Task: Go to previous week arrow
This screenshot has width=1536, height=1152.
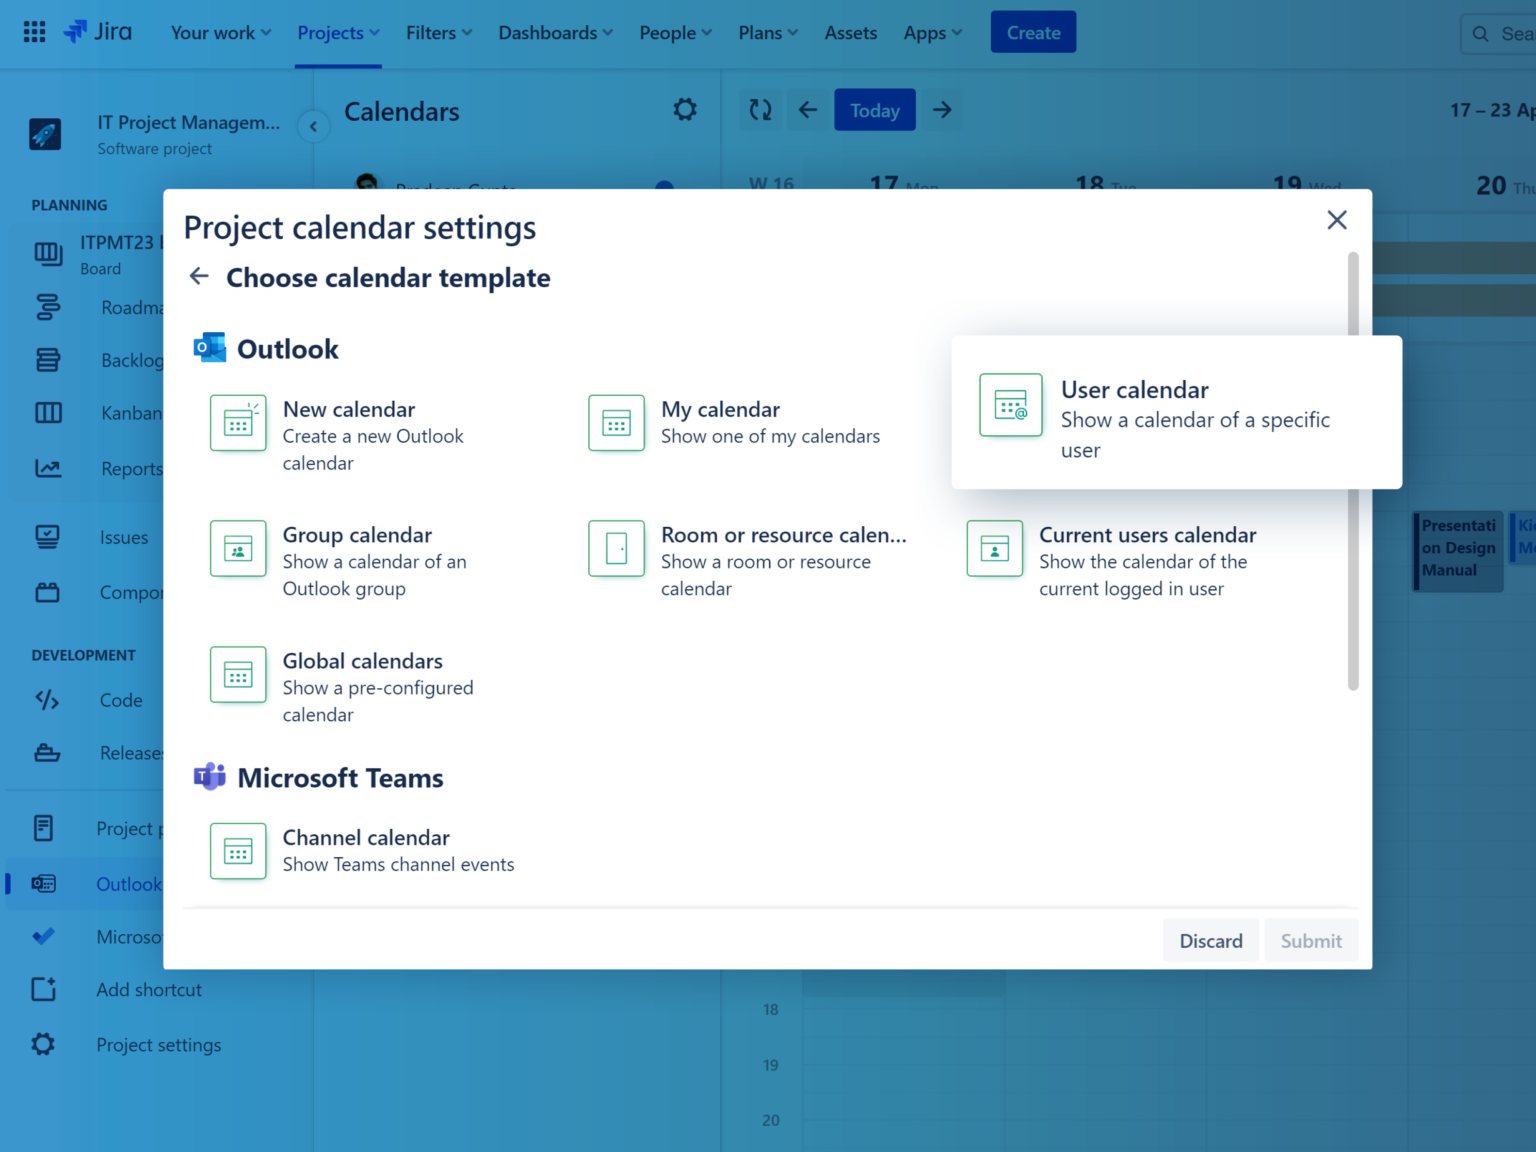Action: tap(808, 110)
